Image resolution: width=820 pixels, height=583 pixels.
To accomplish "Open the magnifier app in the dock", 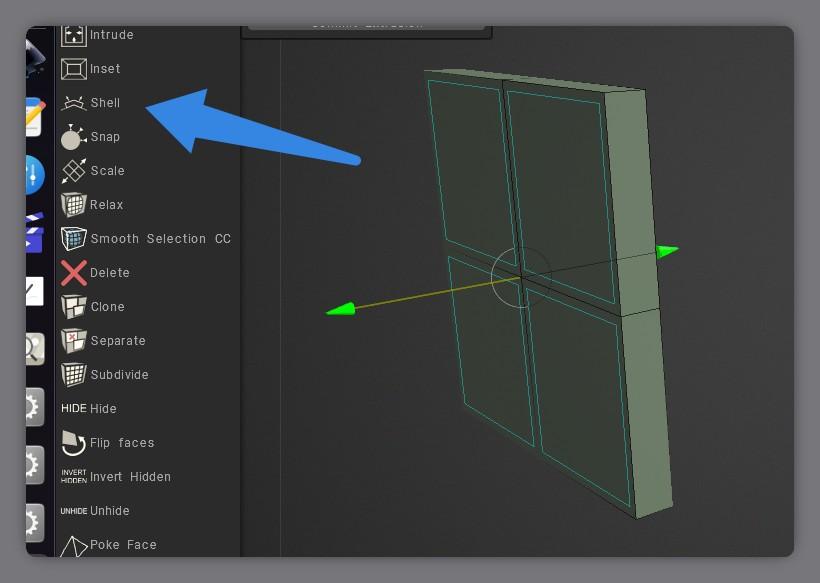I will tap(35, 349).
